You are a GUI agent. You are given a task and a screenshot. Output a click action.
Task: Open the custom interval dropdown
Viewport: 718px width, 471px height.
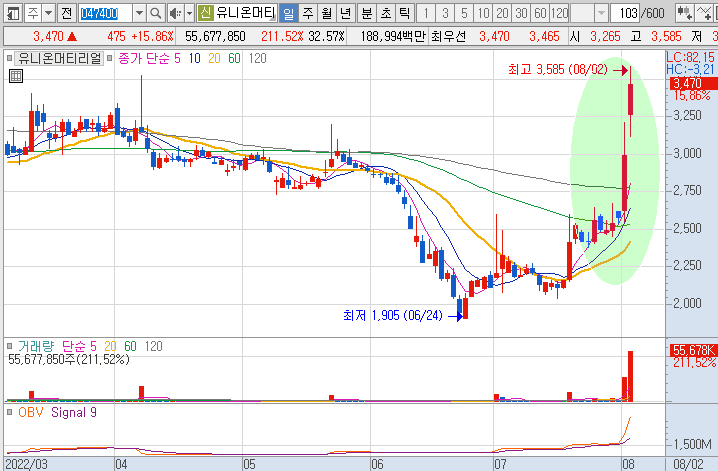[601, 13]
